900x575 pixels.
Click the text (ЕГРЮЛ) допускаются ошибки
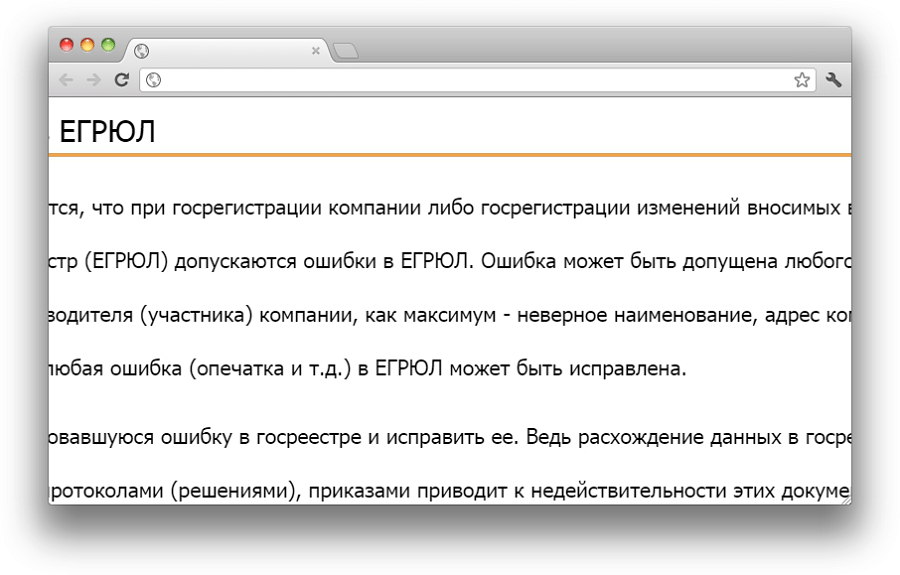230,261
